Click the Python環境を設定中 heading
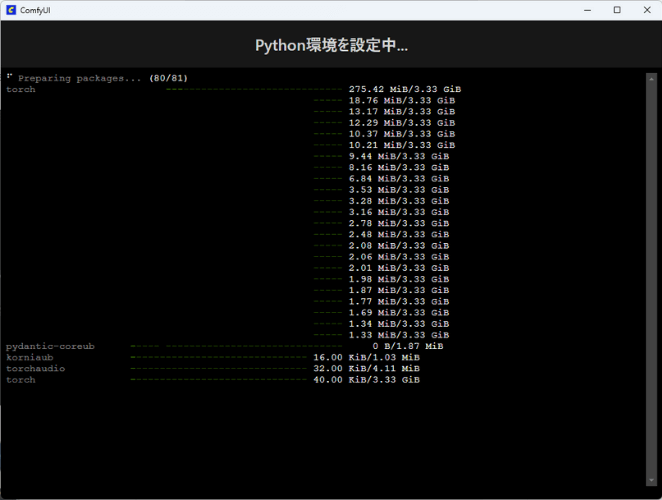 pos(331,45)
